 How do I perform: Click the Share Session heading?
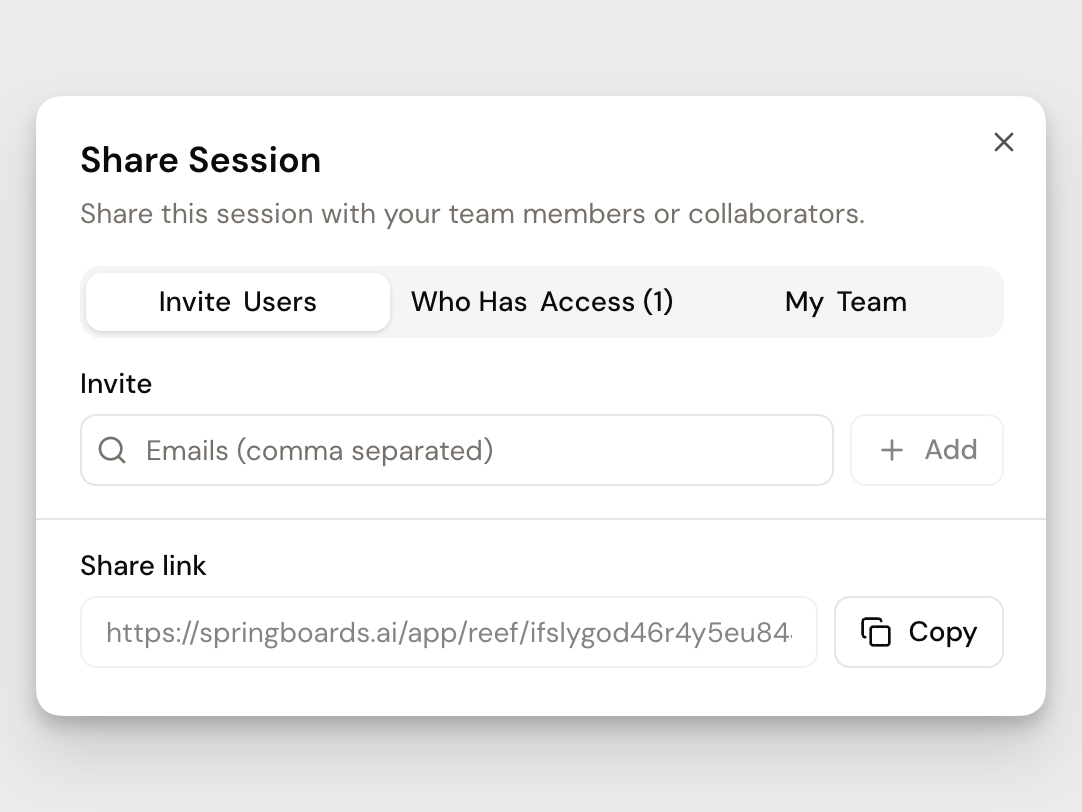[201, 160]
